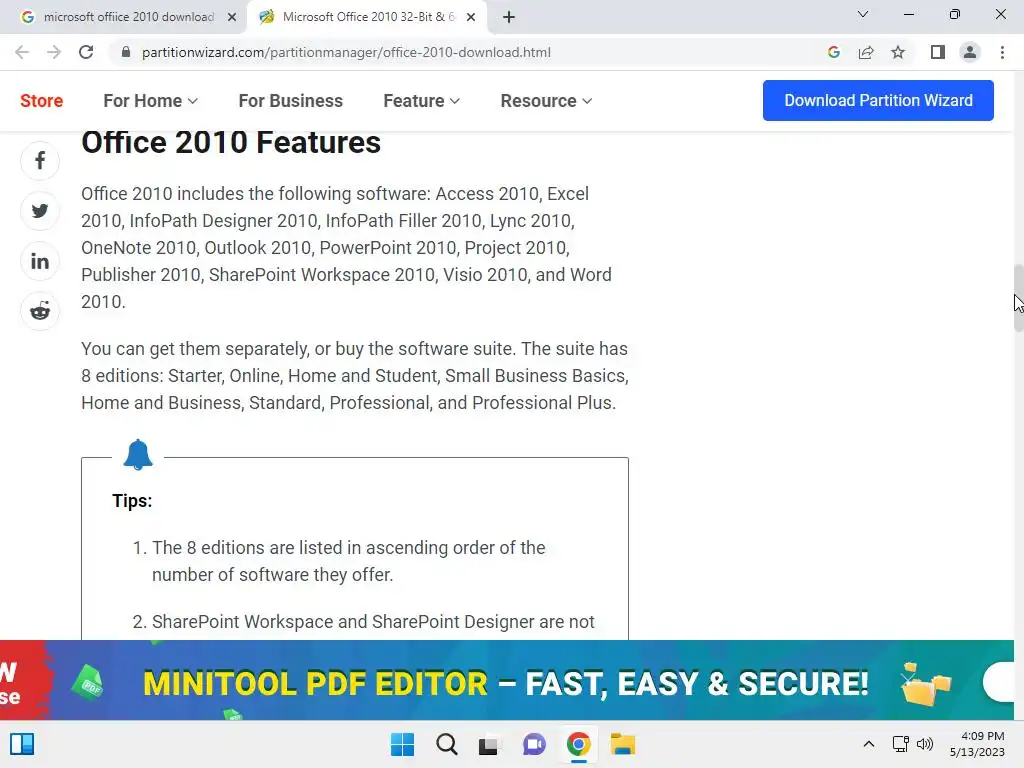Launch Teams Chat from taskbar
This screenshot has width=1024, height=768.
click(534, 744)
